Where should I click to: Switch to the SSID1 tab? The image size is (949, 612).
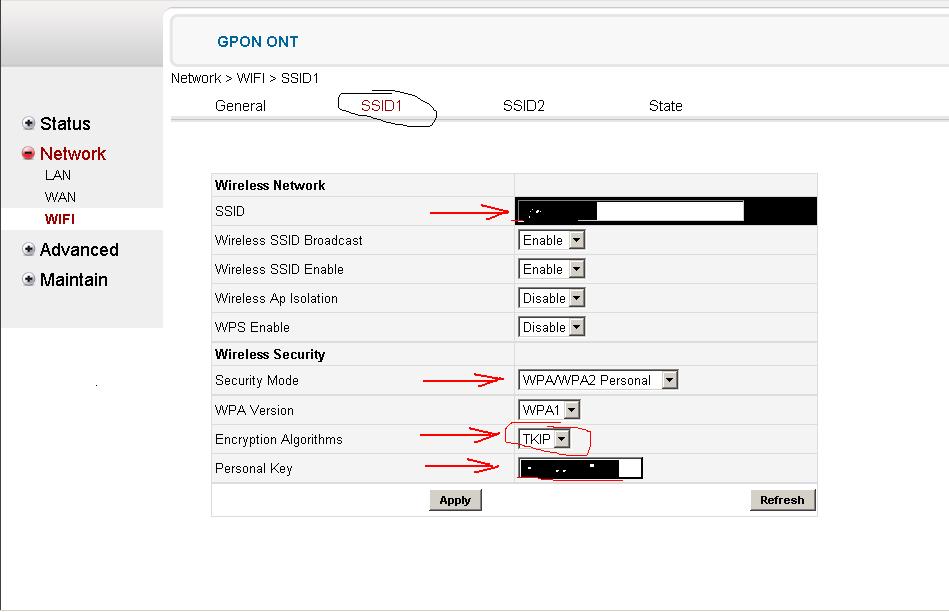click(x=381, y=106)
